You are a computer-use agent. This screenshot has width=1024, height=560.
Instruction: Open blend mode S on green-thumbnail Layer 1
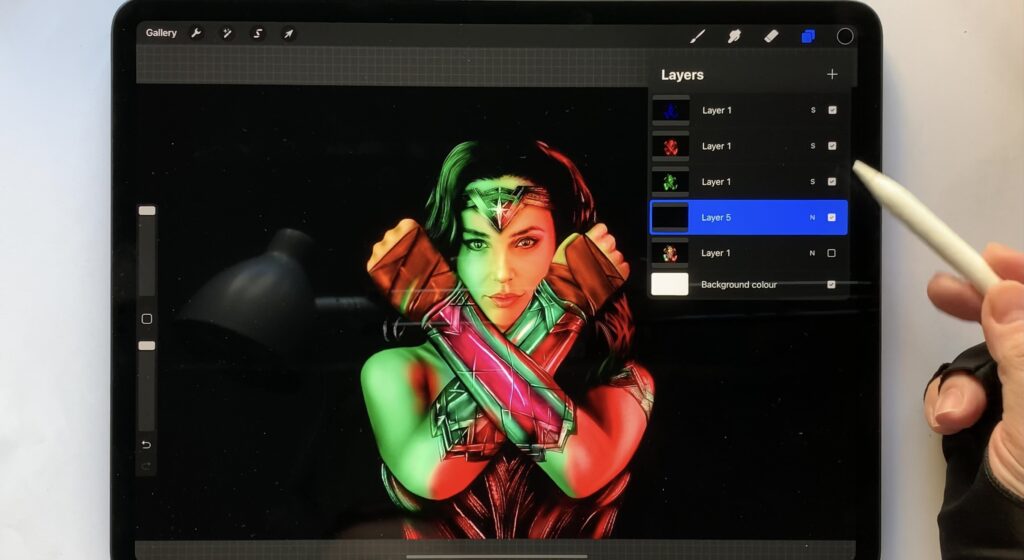pos(812,182)
